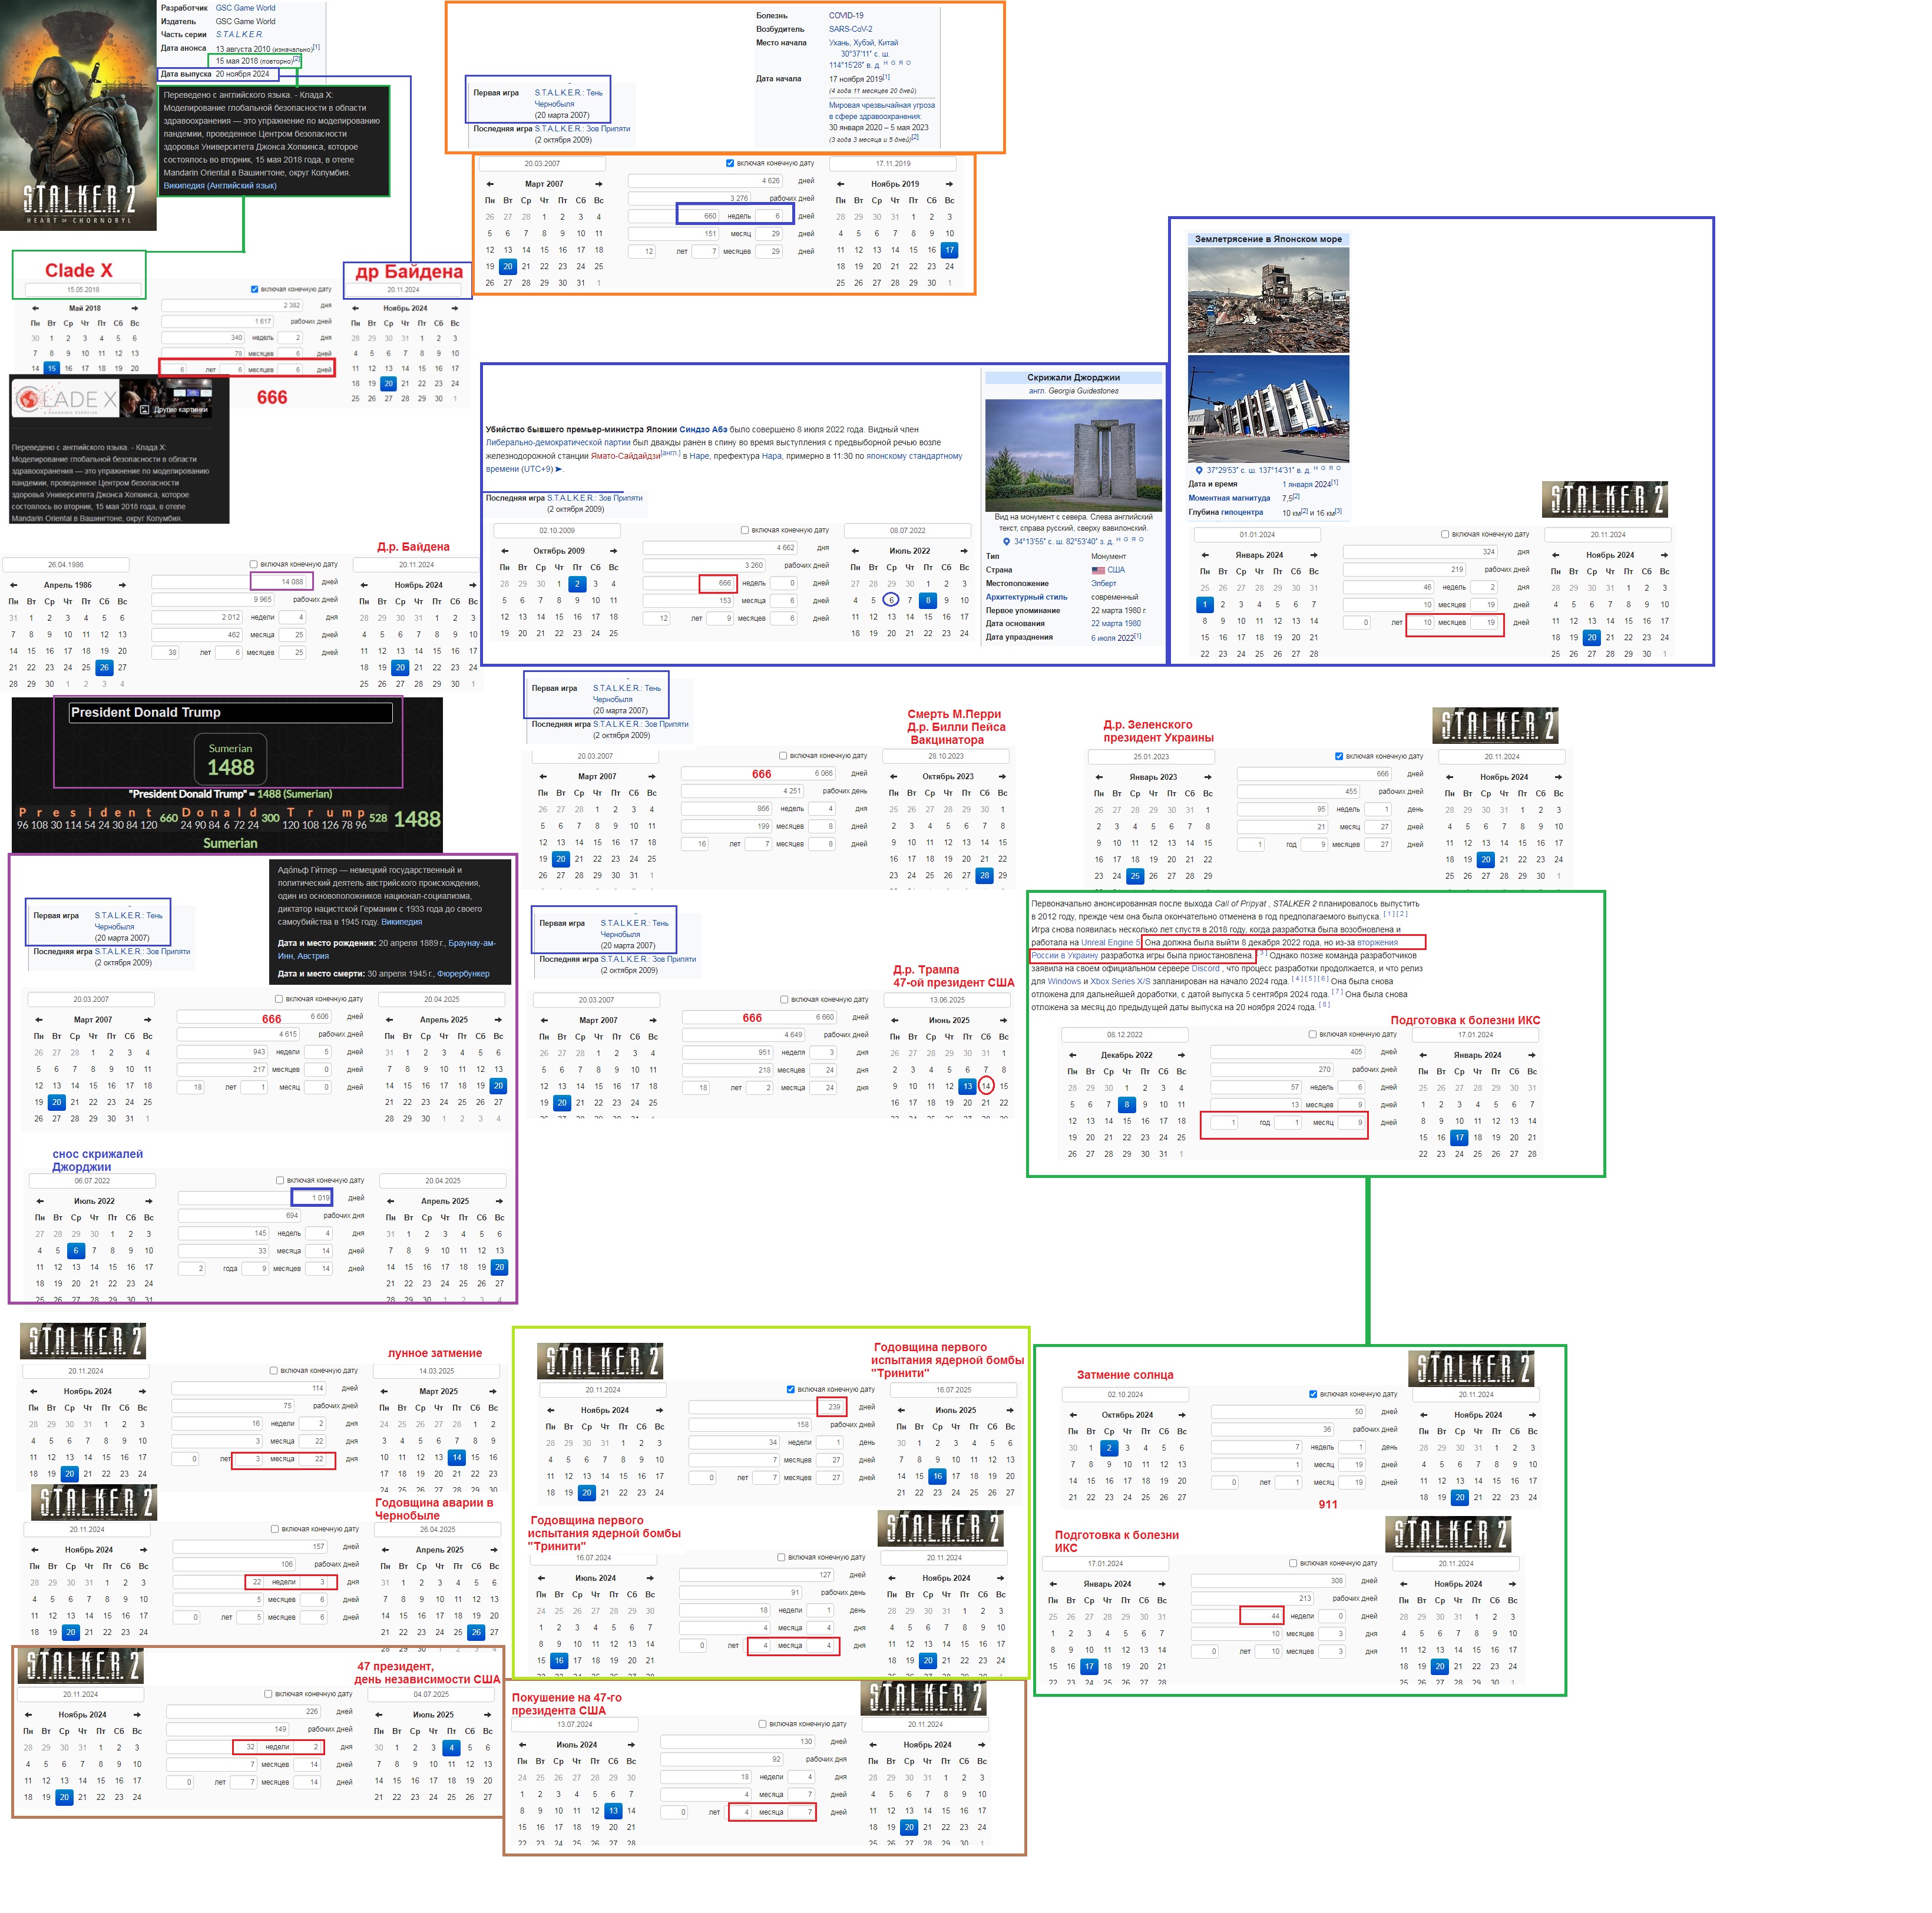The width and height of the screenshot is (1932, 1913).
Task: Uncheck включая конечную дату beside 17.11.2019 field
Action: (730, 163)
